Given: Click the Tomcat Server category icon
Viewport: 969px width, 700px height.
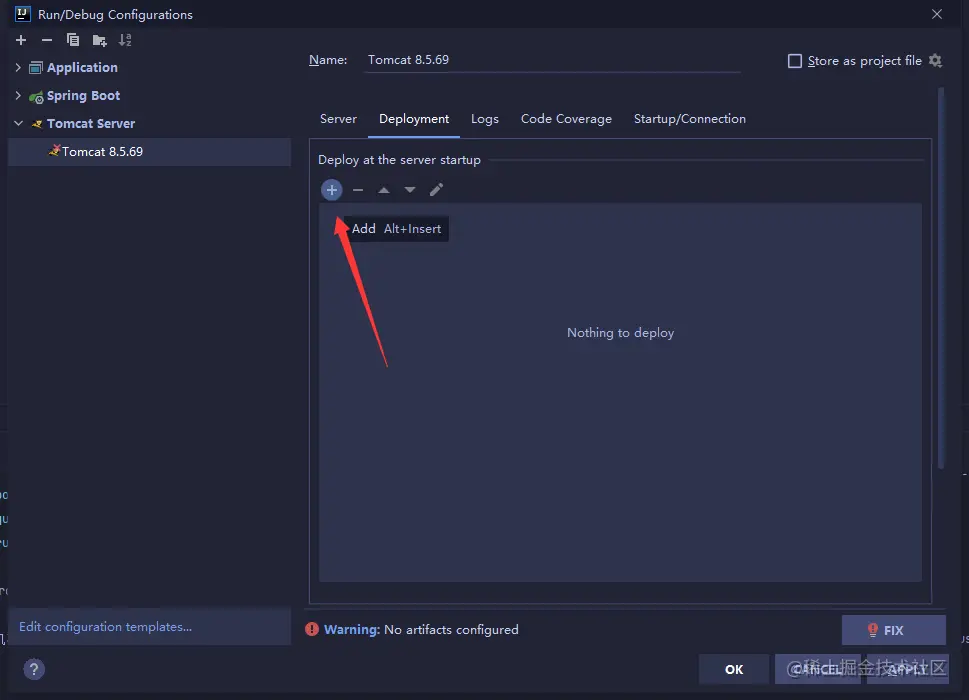Looking at the screenshot, I should coord(36,124).
